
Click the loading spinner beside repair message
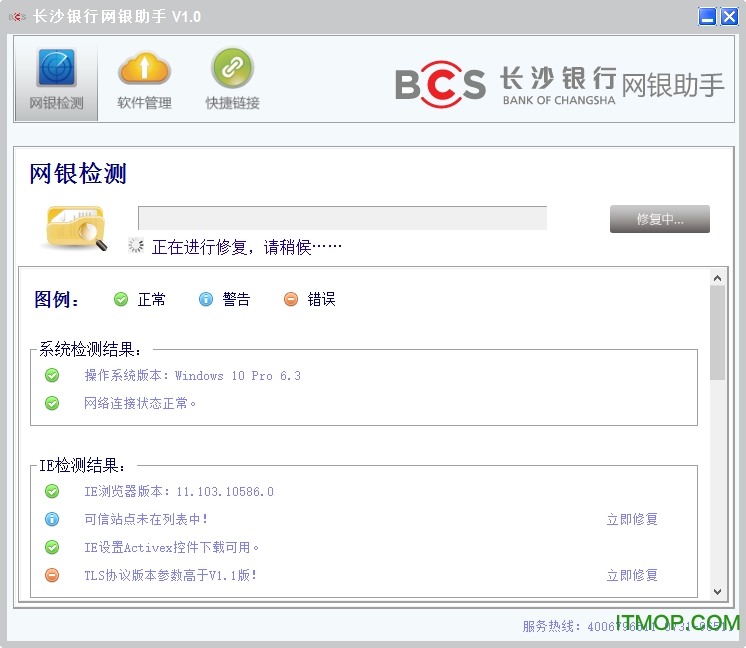click(x=136, y=245)
